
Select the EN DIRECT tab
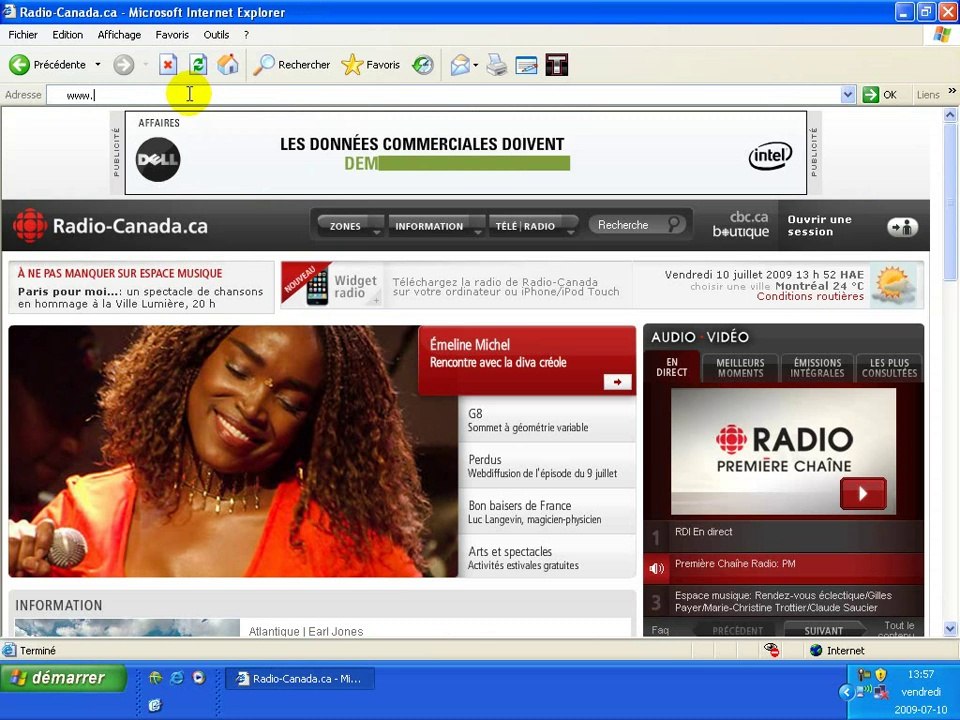pos(672,367)
